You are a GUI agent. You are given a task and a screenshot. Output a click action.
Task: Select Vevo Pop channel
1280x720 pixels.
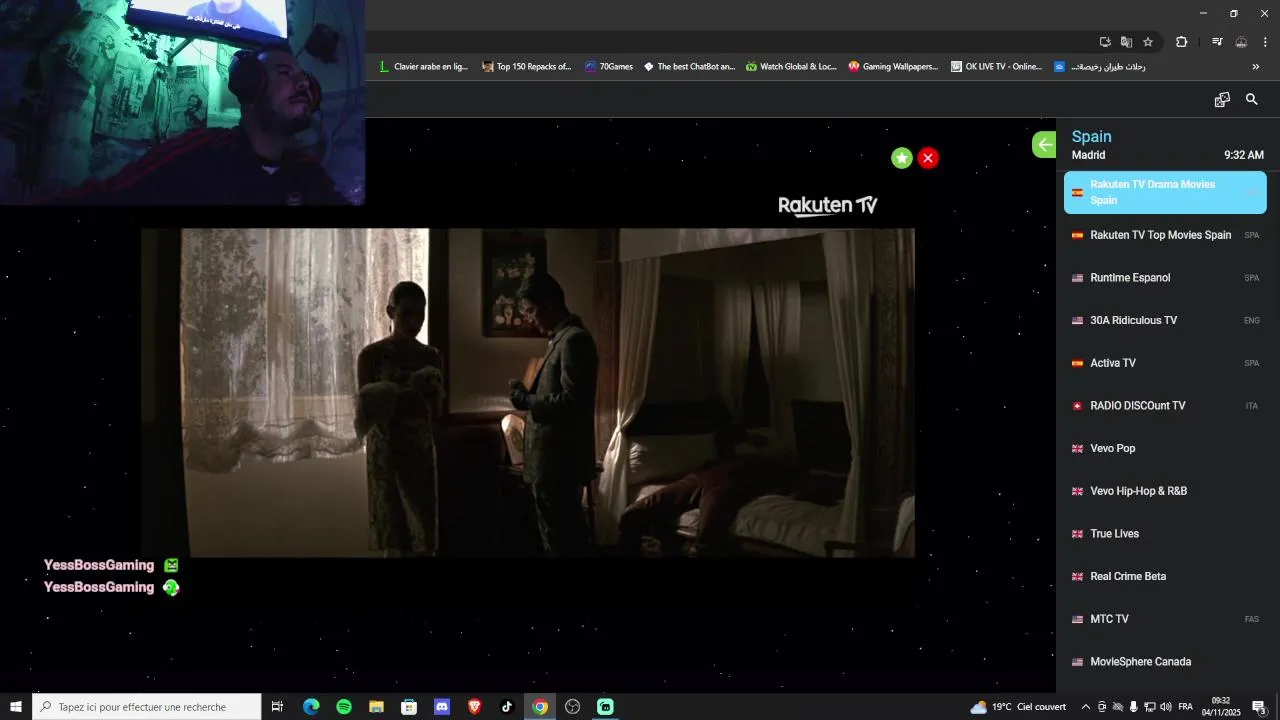click(x=1165, y=449)
